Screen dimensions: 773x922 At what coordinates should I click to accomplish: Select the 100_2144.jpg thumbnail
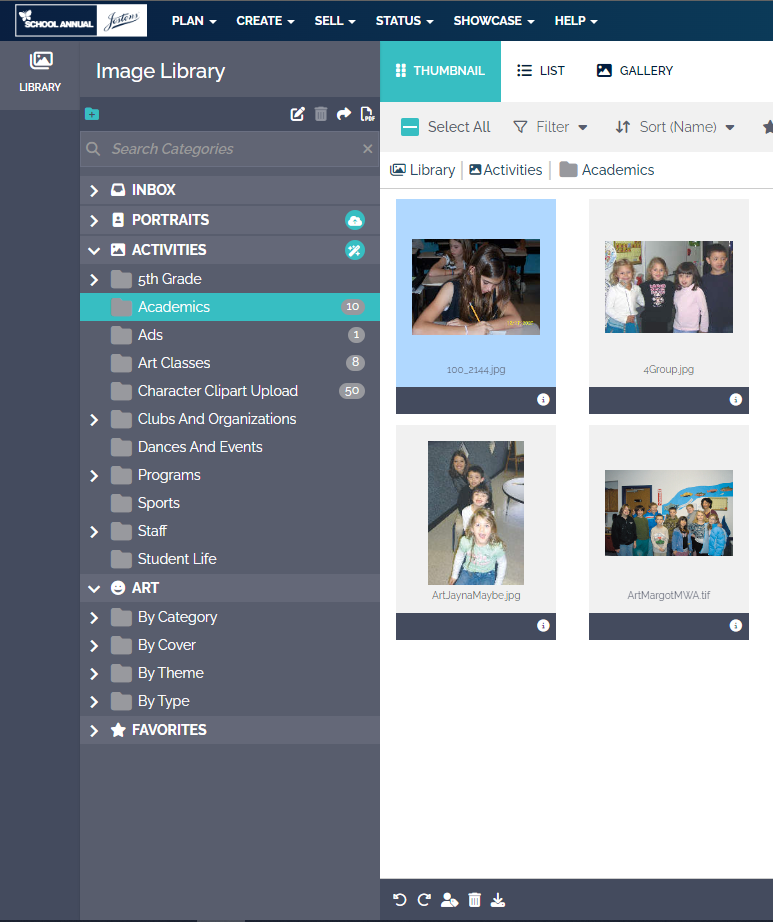click(476, 287)
